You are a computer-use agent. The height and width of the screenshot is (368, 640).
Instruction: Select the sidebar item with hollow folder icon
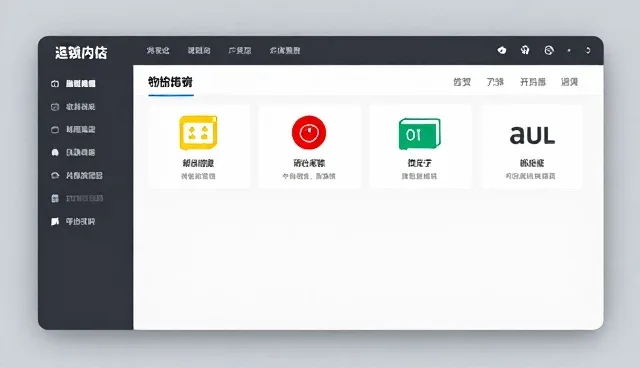tap(73, 130)
